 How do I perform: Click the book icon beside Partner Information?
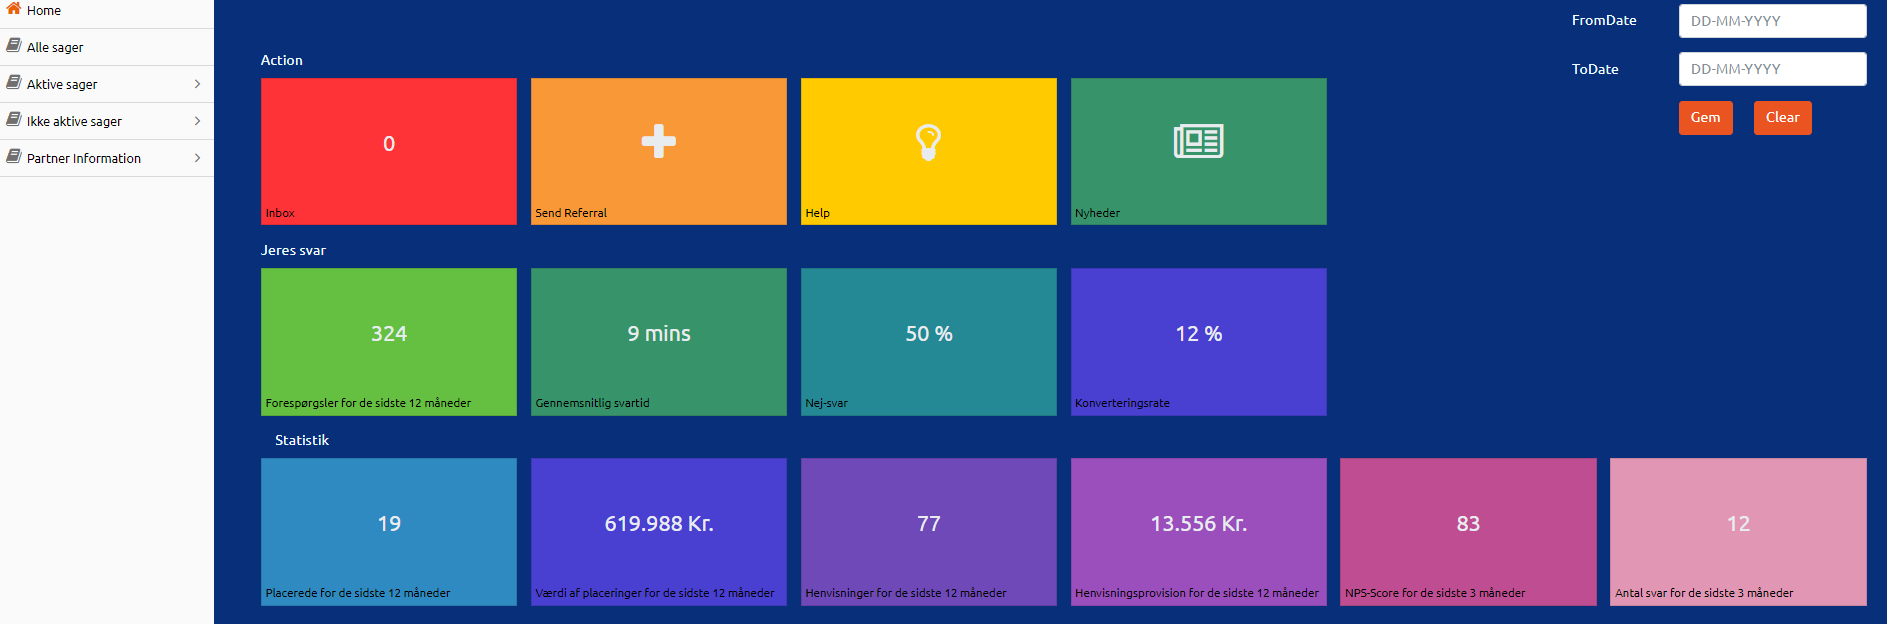pyautogui.click(x=14, y=157)
